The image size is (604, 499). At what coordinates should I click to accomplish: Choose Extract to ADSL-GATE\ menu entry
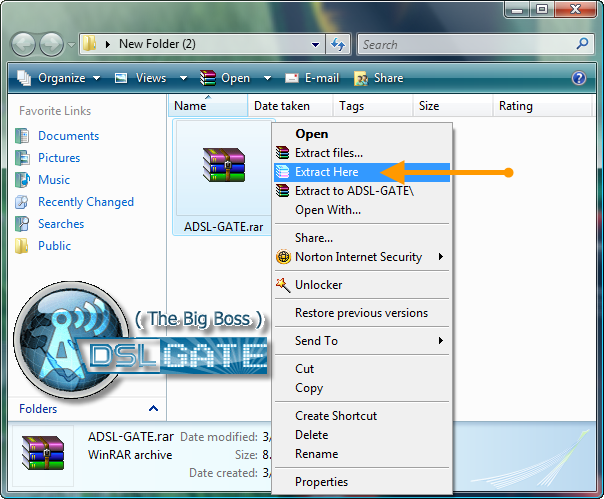pyautogui.click(x=362, y=191)
